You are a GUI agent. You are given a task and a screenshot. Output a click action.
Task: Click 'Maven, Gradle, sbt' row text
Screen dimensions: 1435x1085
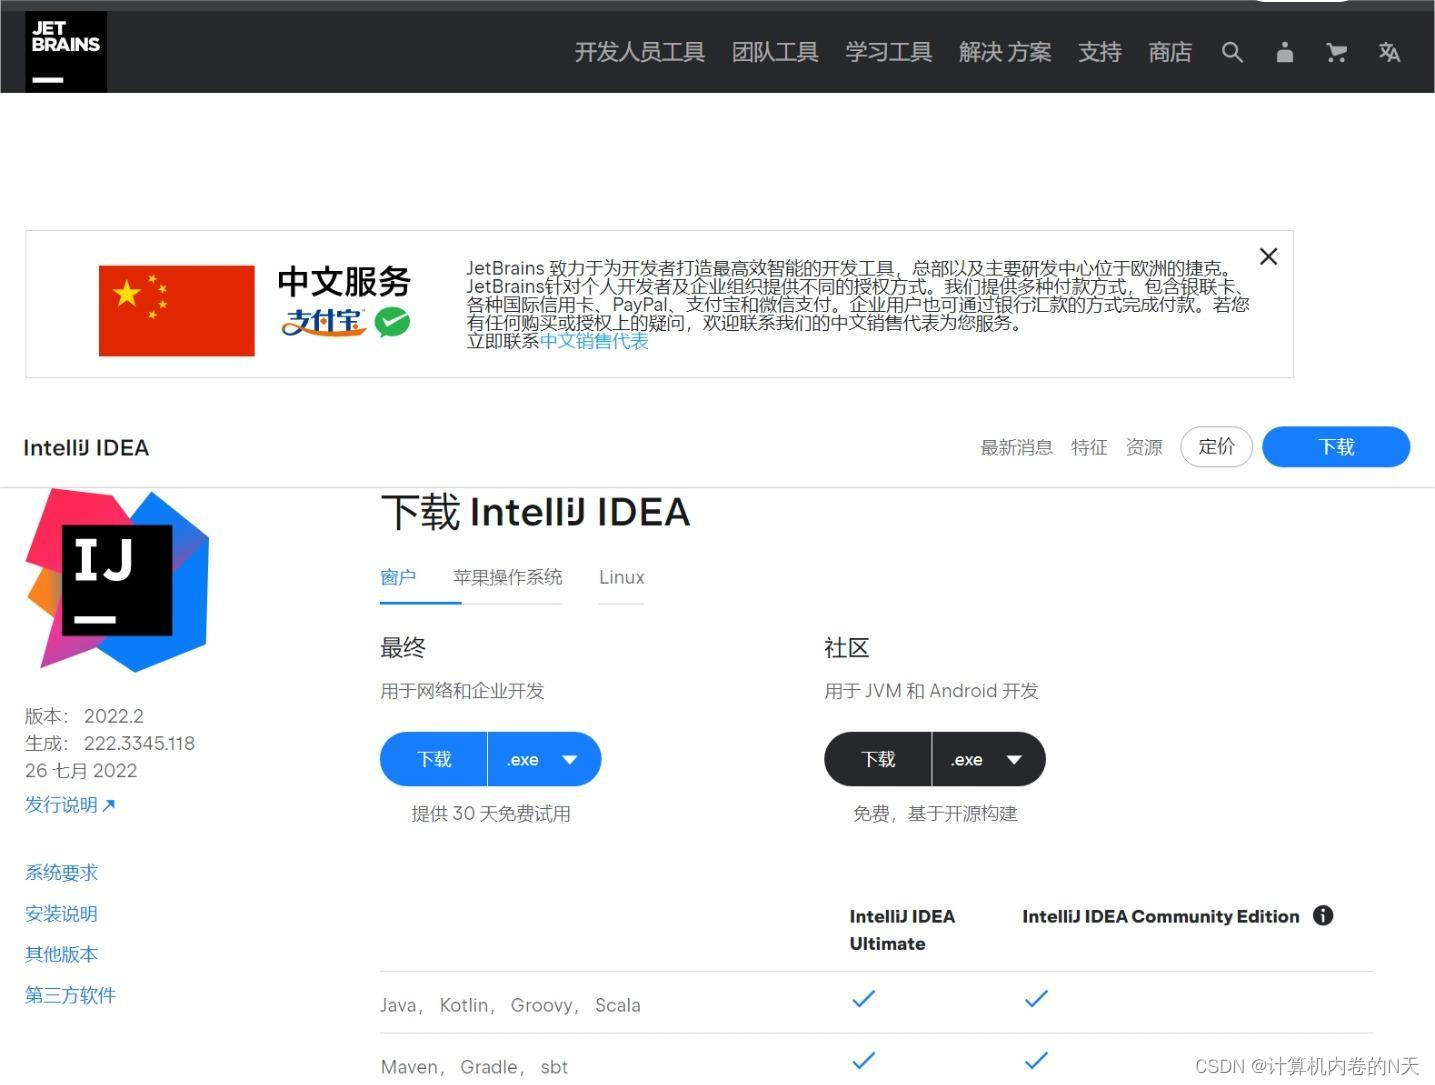pos(474,1067)
